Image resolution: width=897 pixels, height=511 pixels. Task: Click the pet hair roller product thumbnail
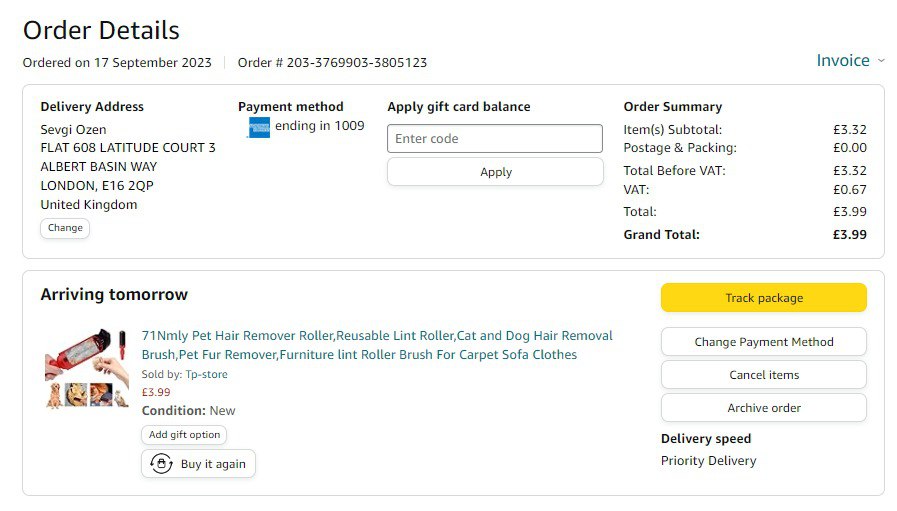(x=86, y=368)
